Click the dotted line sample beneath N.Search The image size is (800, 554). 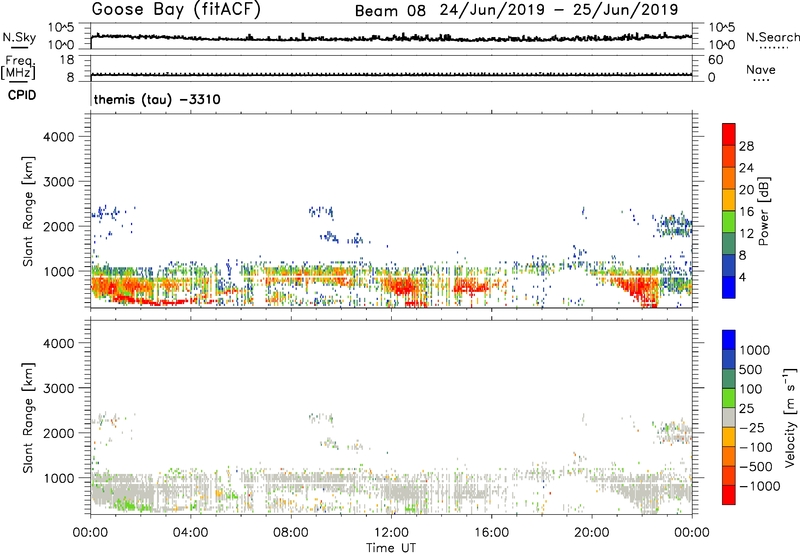[773, 48]
